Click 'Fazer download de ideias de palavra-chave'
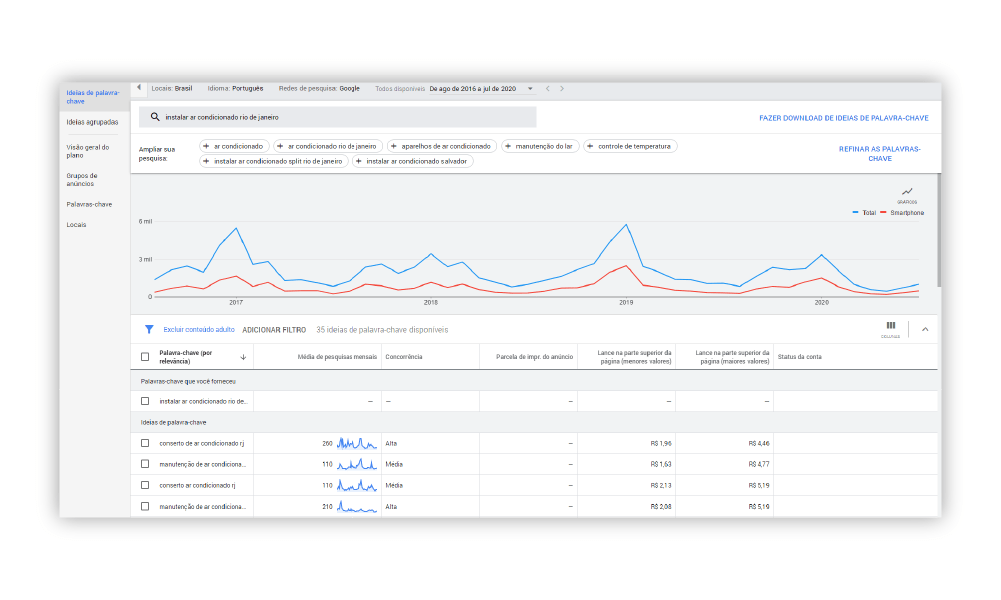The image size is (1001, 600). (843, 118)
